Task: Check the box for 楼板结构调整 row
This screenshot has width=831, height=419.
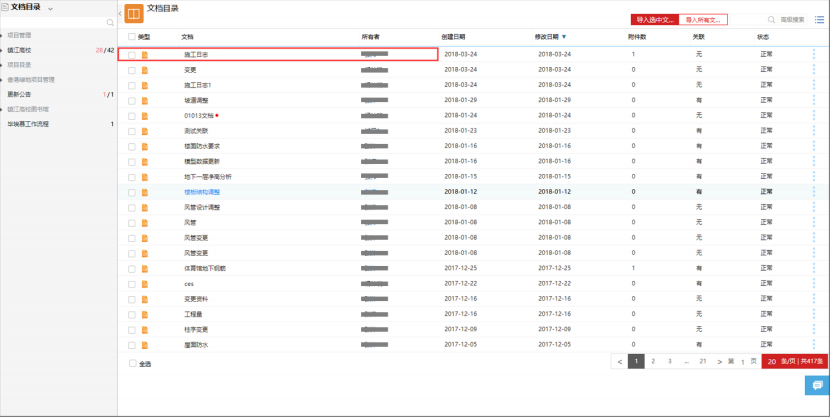Action: pos(131,192)
